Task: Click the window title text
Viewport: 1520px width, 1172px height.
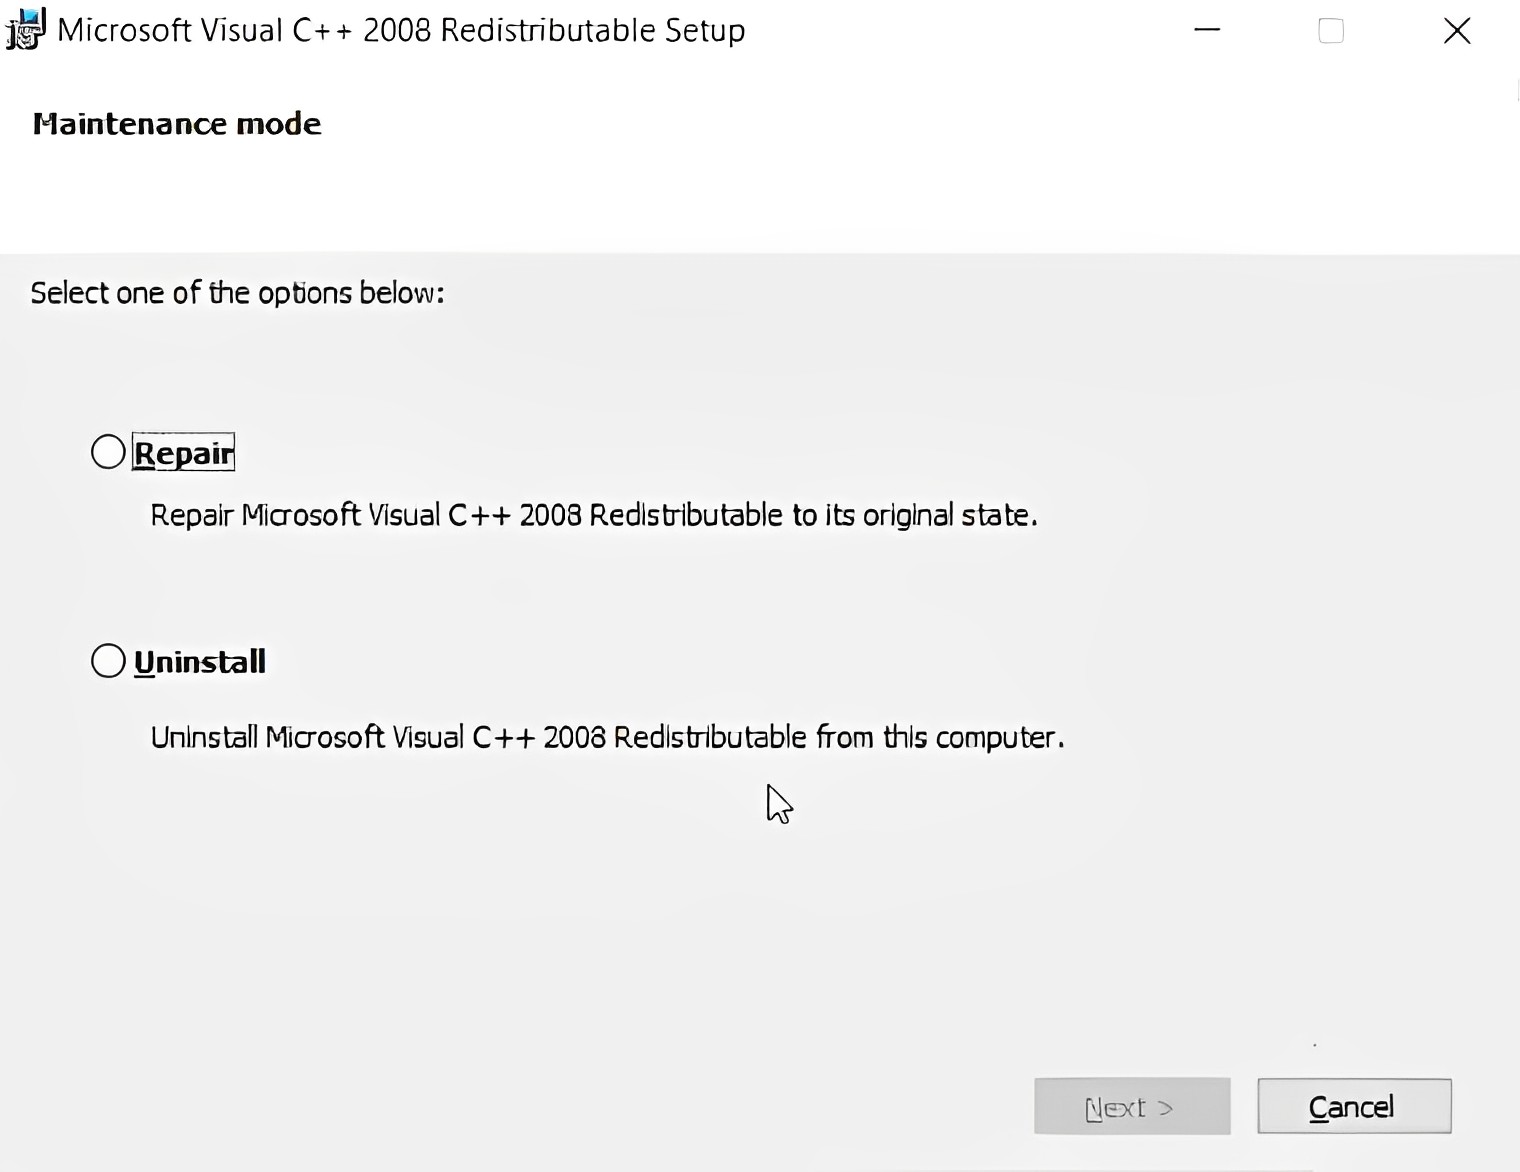Action: [401, 30]
